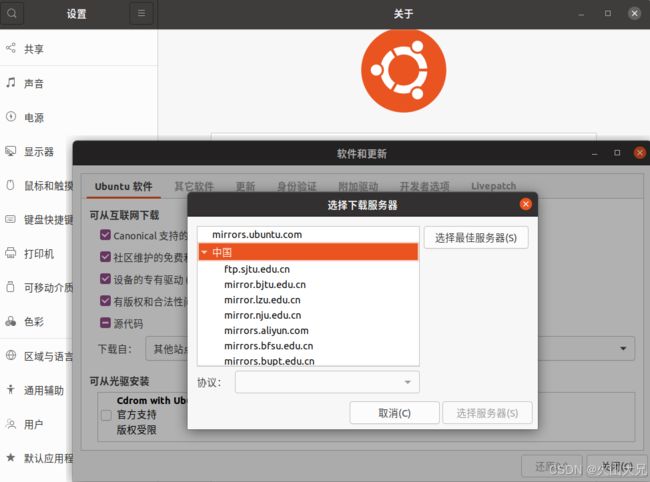Click the 取消(C) cancel button

(x=394, y=413)
